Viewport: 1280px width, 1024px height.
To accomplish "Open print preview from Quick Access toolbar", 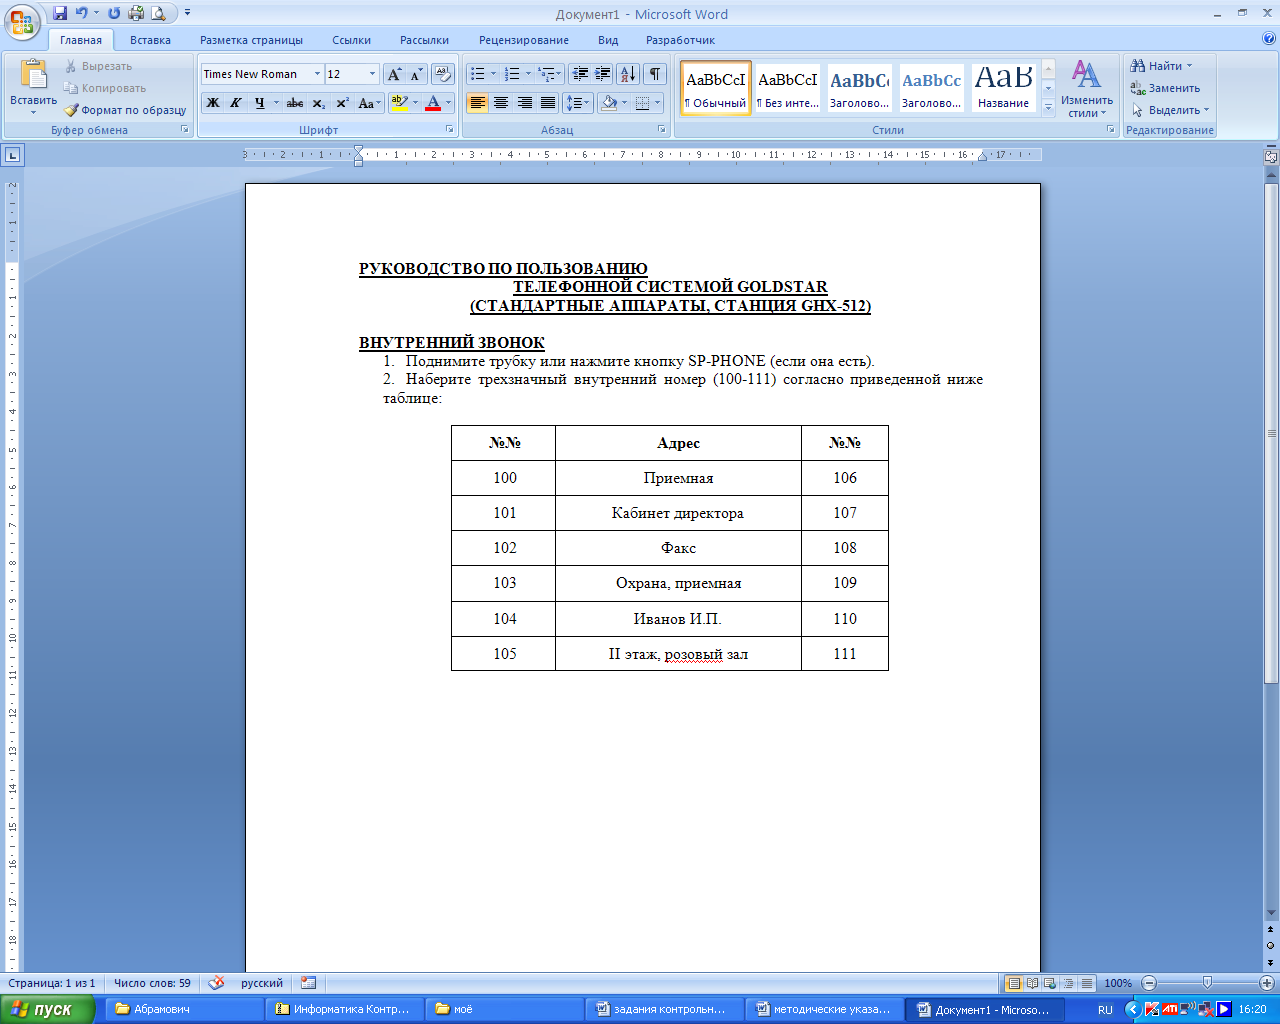I will pyautogui.click(x=157, y=13).
